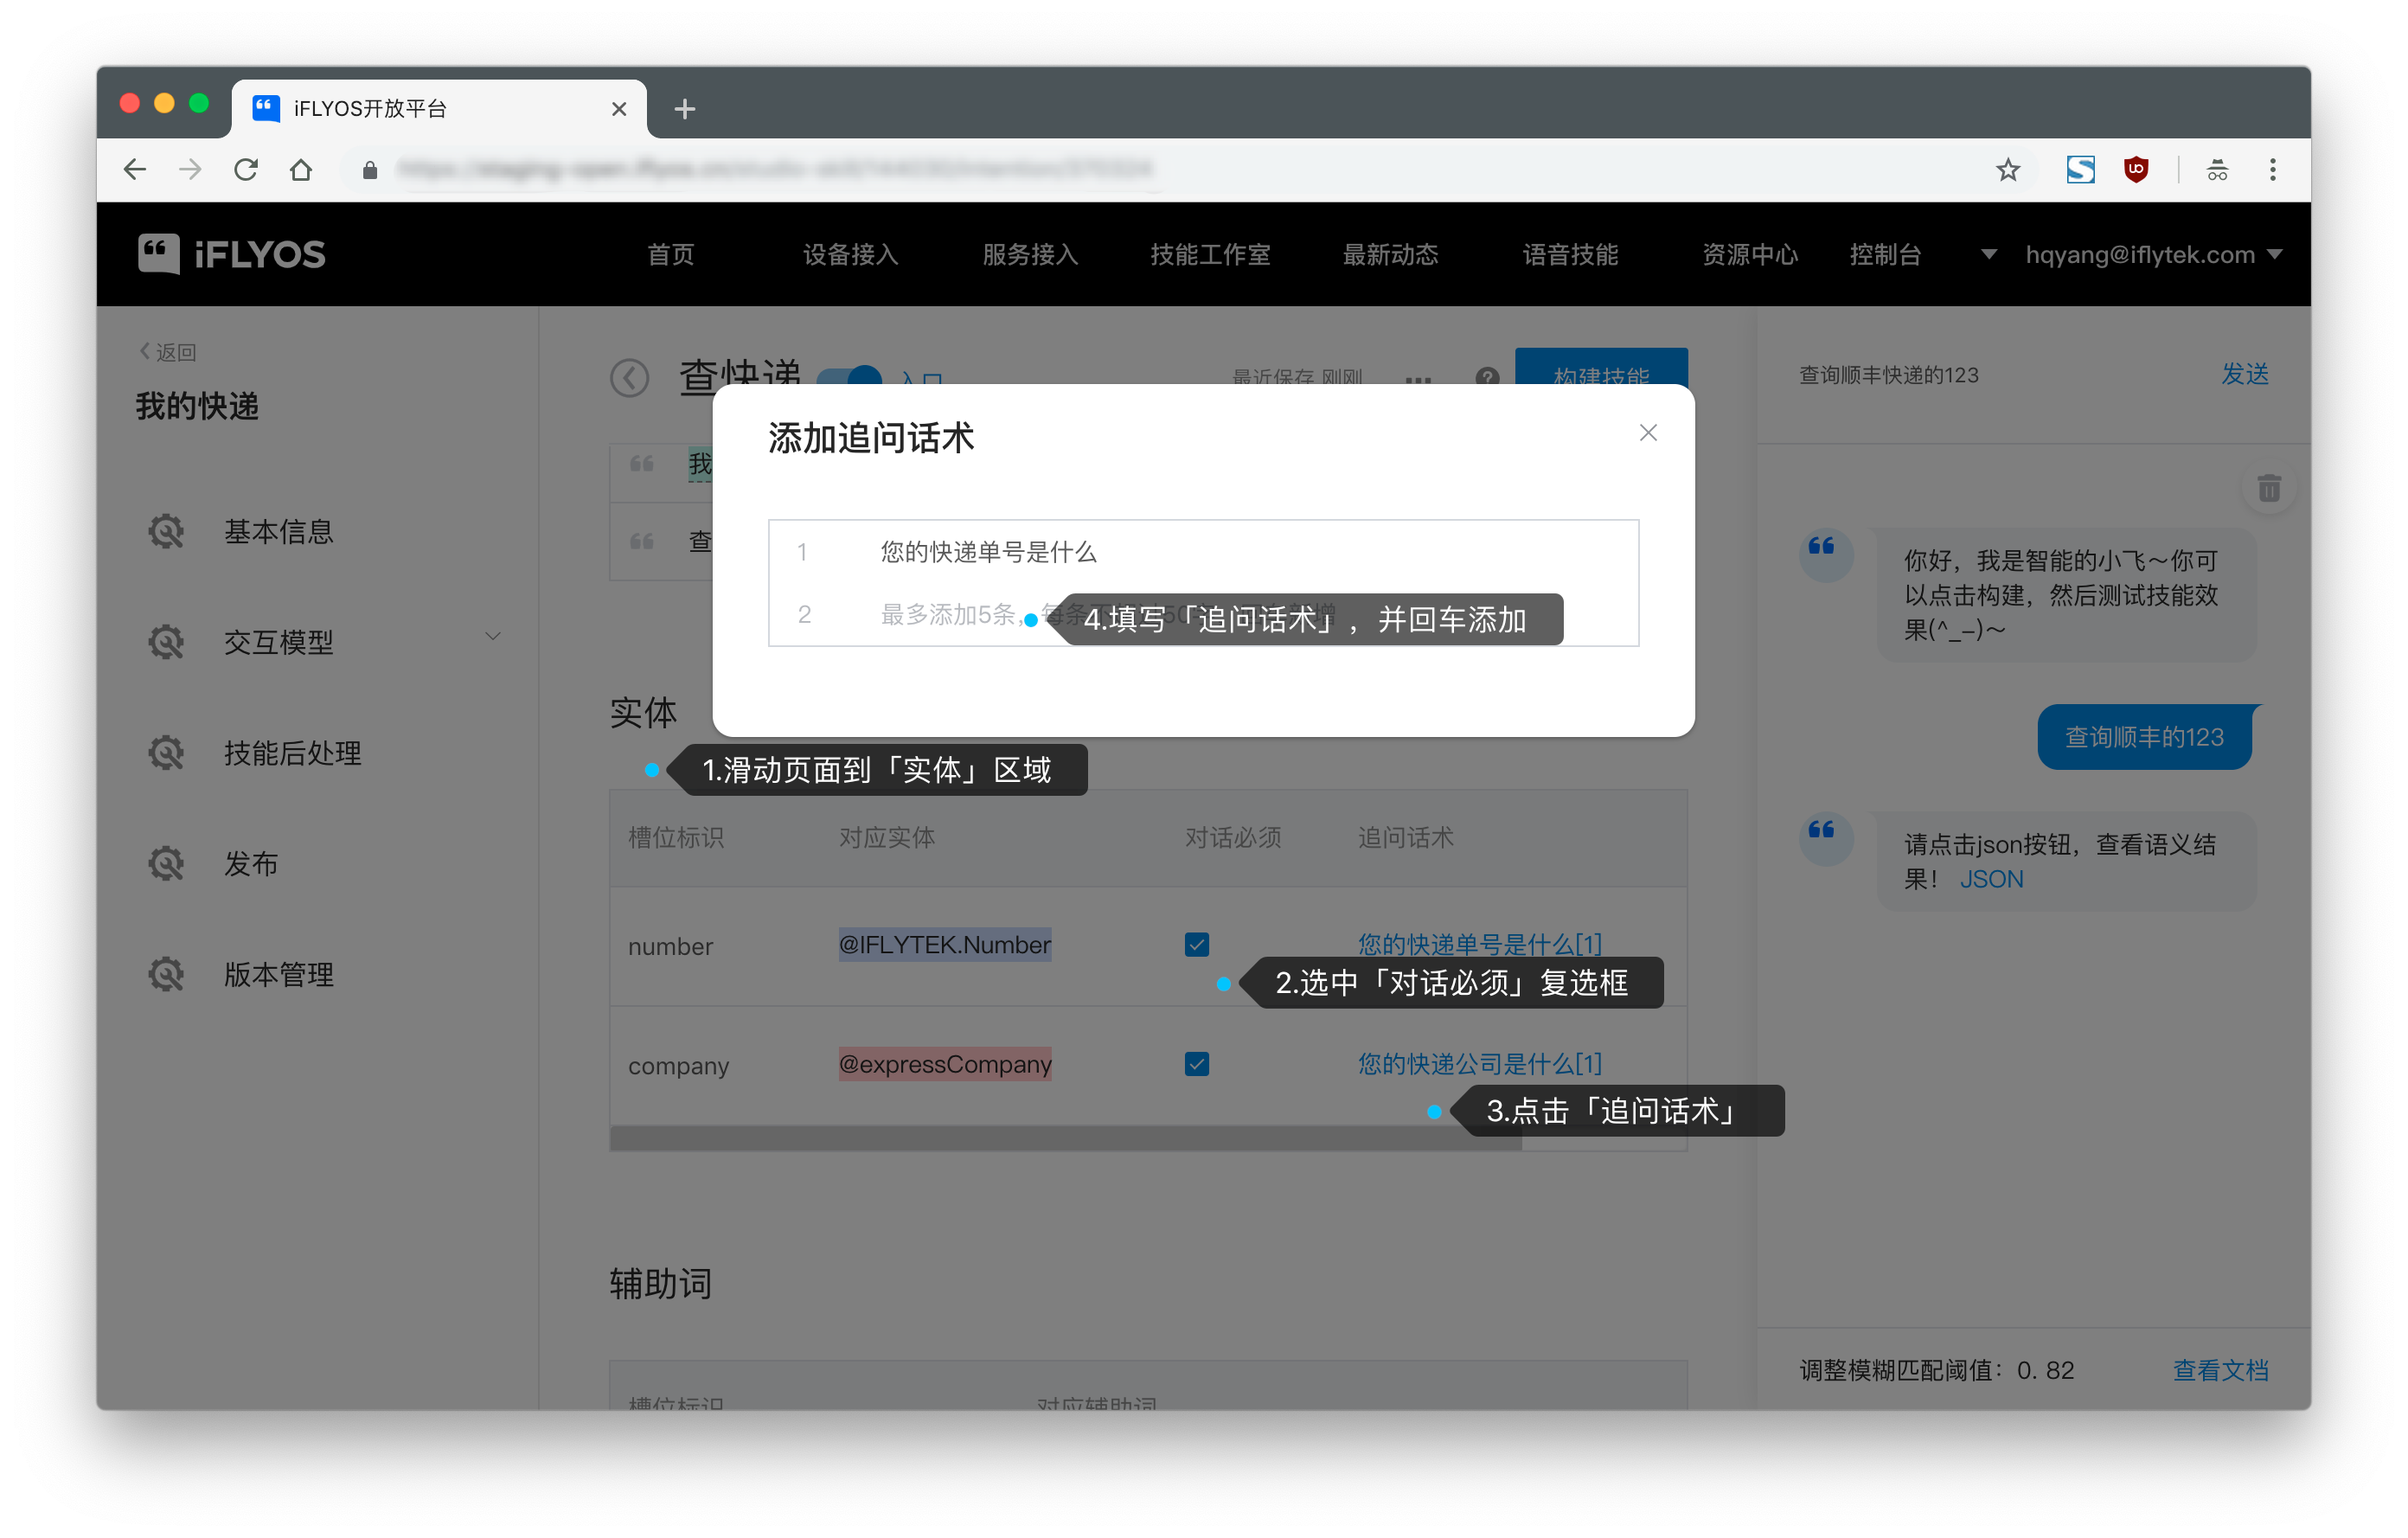Open 资源中心 in the navigation bar
The height and width of the screenshot is (1538, 2408).
click(1750, 254)
